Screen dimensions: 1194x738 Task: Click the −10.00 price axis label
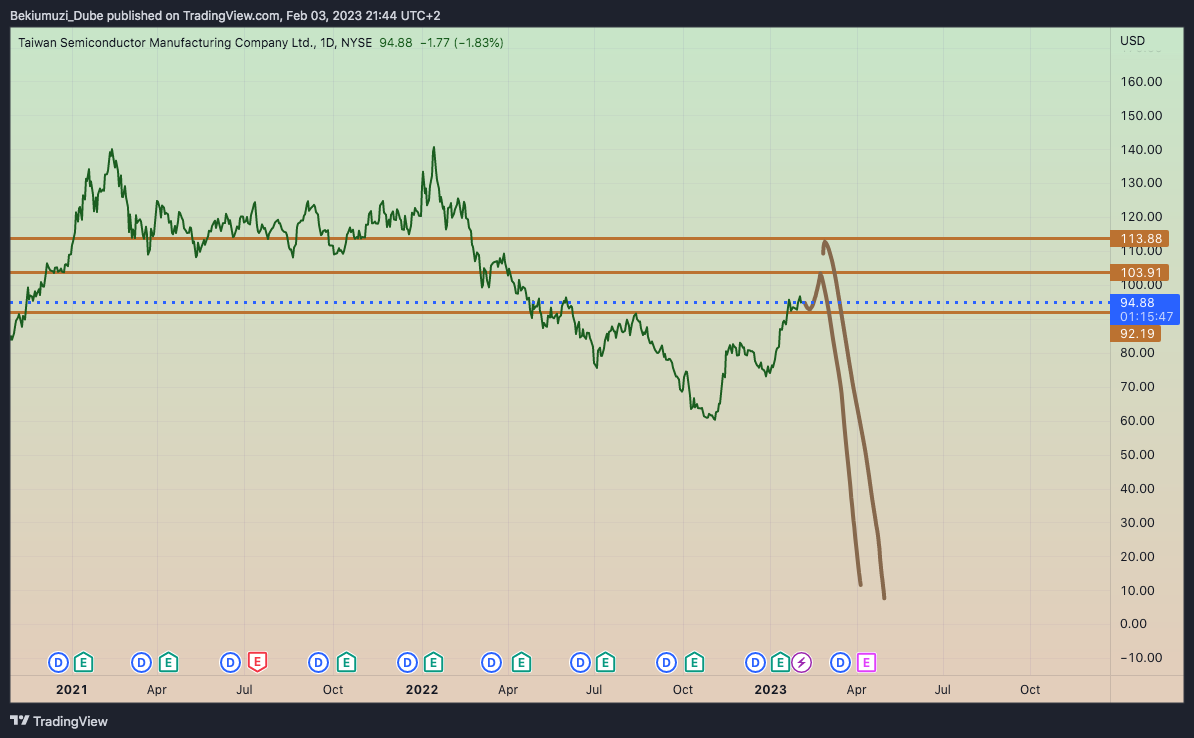pyautogui.click(x=1141, y=657)
